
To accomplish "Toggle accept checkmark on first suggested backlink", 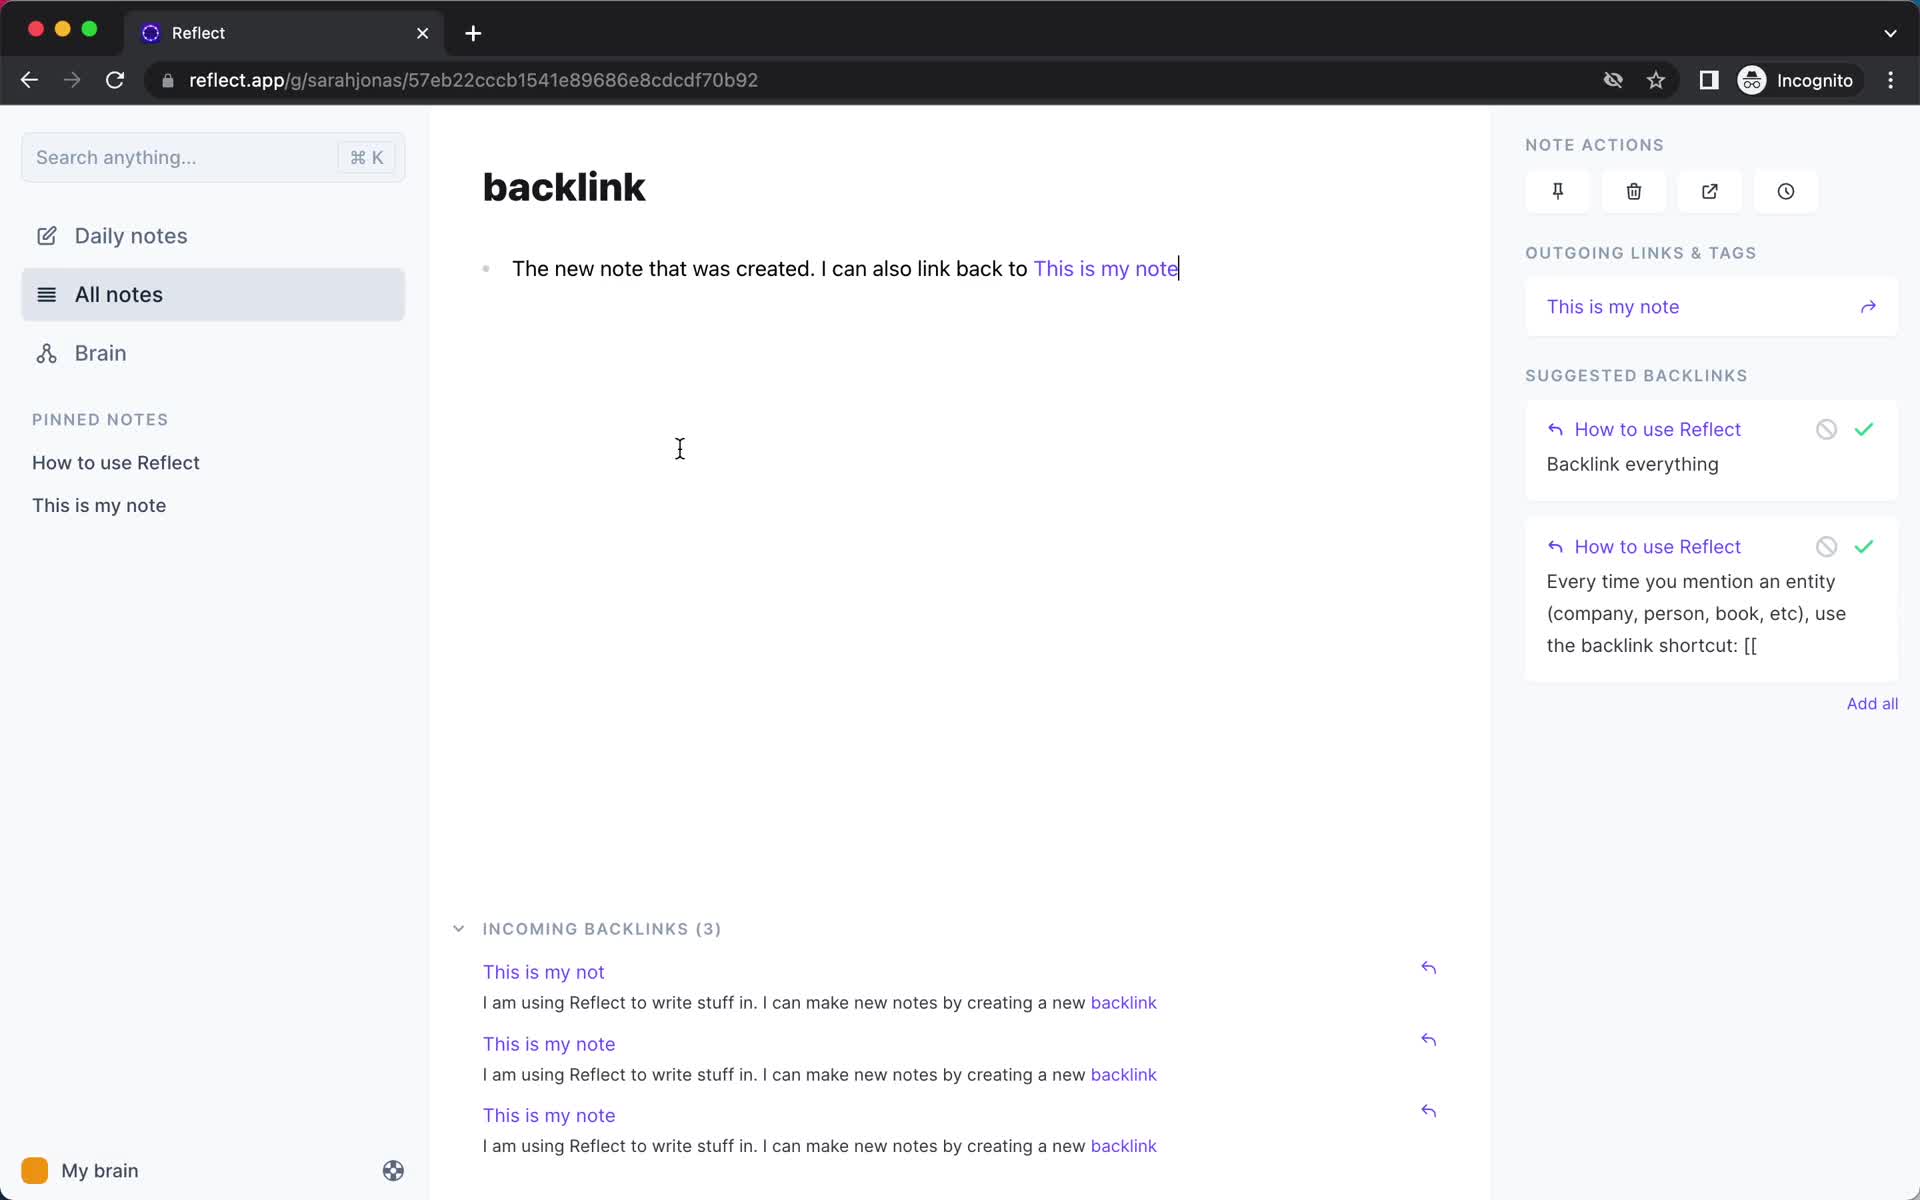I will 1865,427.
